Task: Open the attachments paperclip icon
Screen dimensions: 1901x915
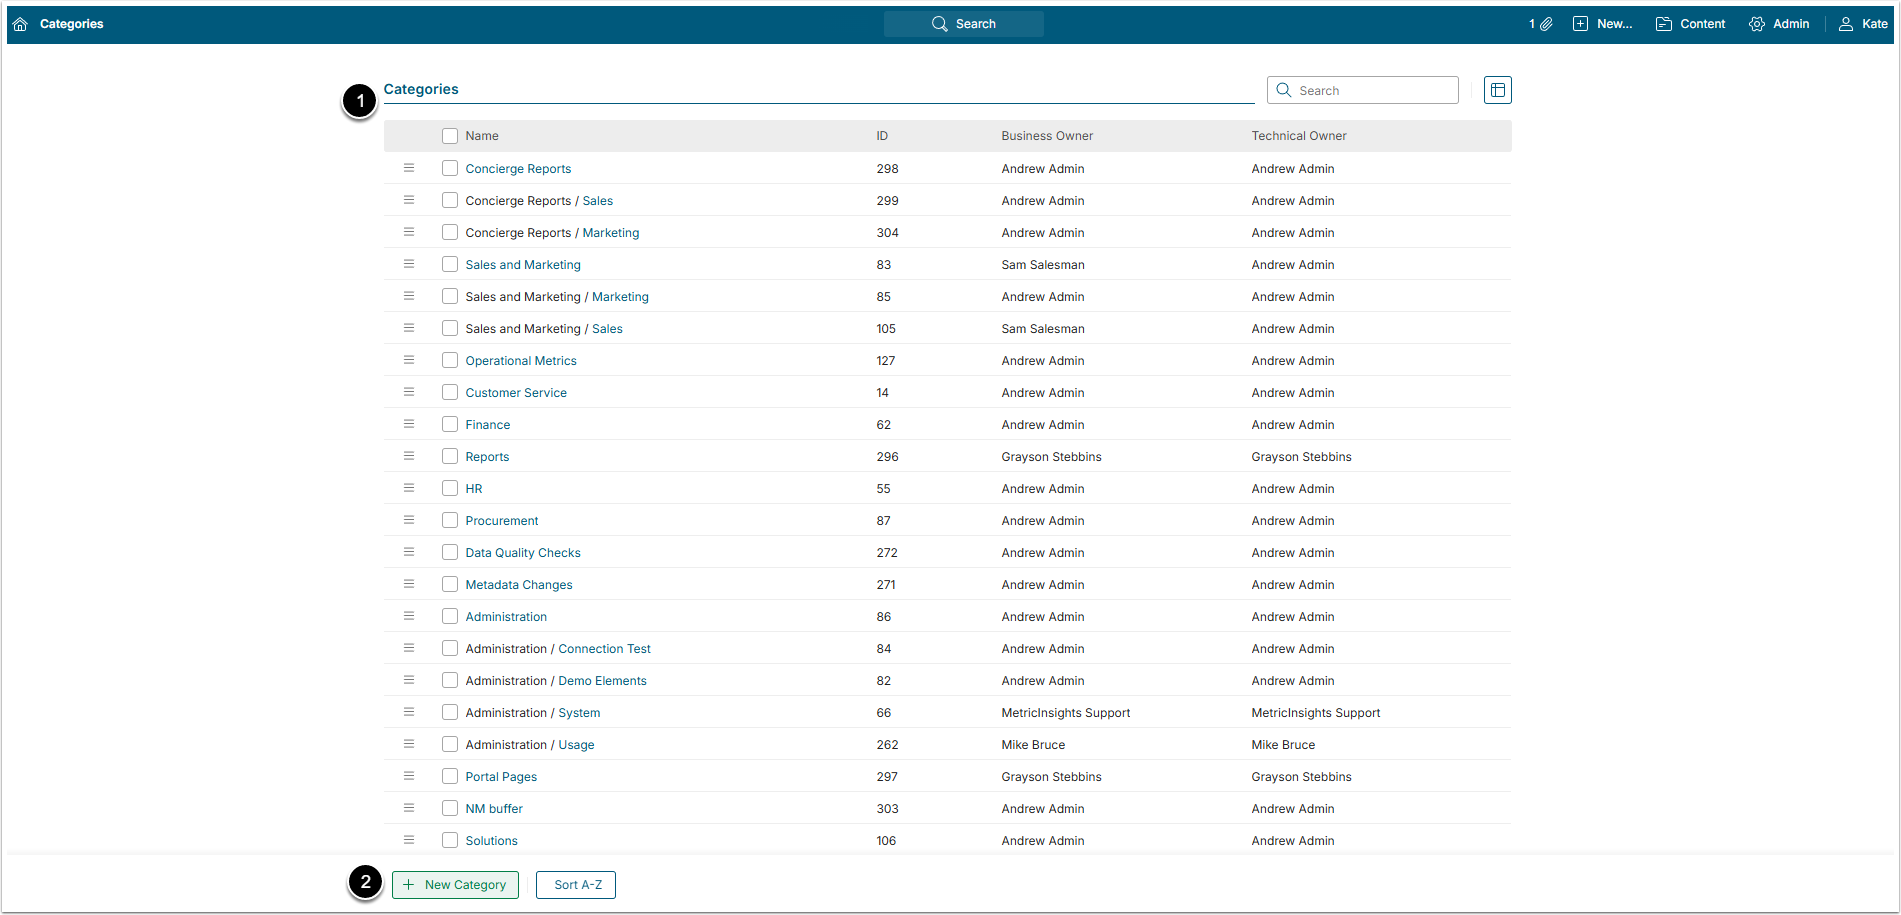Action: [1545, 24]
